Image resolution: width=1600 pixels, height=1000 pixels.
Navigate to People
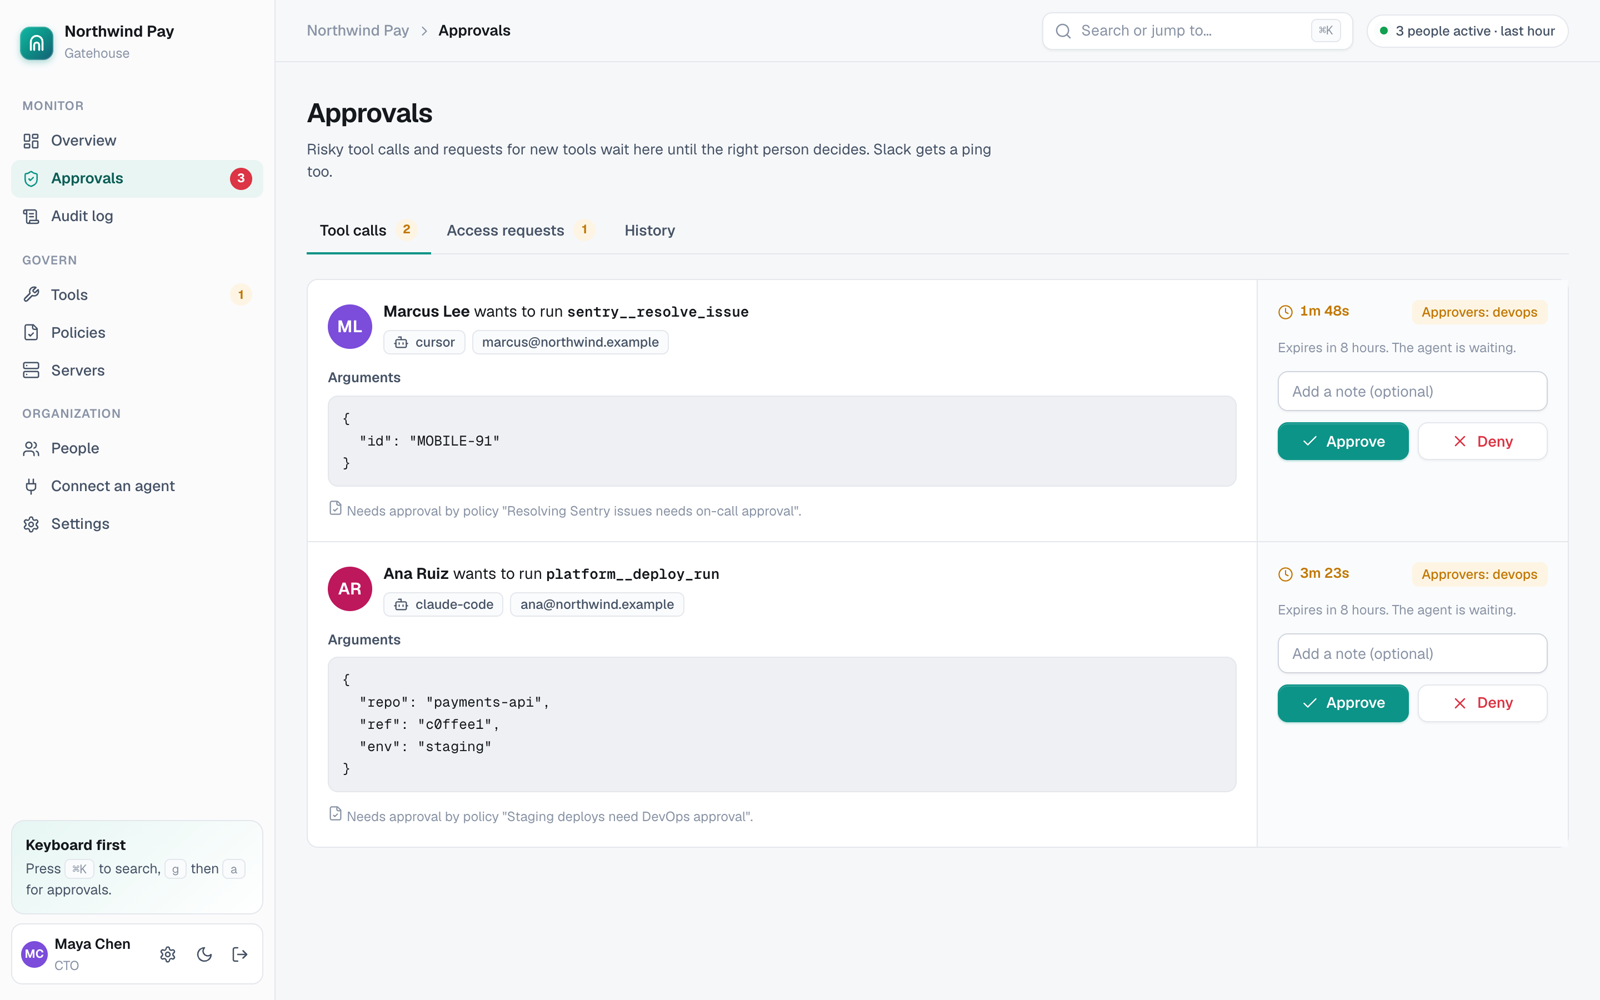(137, 448)
